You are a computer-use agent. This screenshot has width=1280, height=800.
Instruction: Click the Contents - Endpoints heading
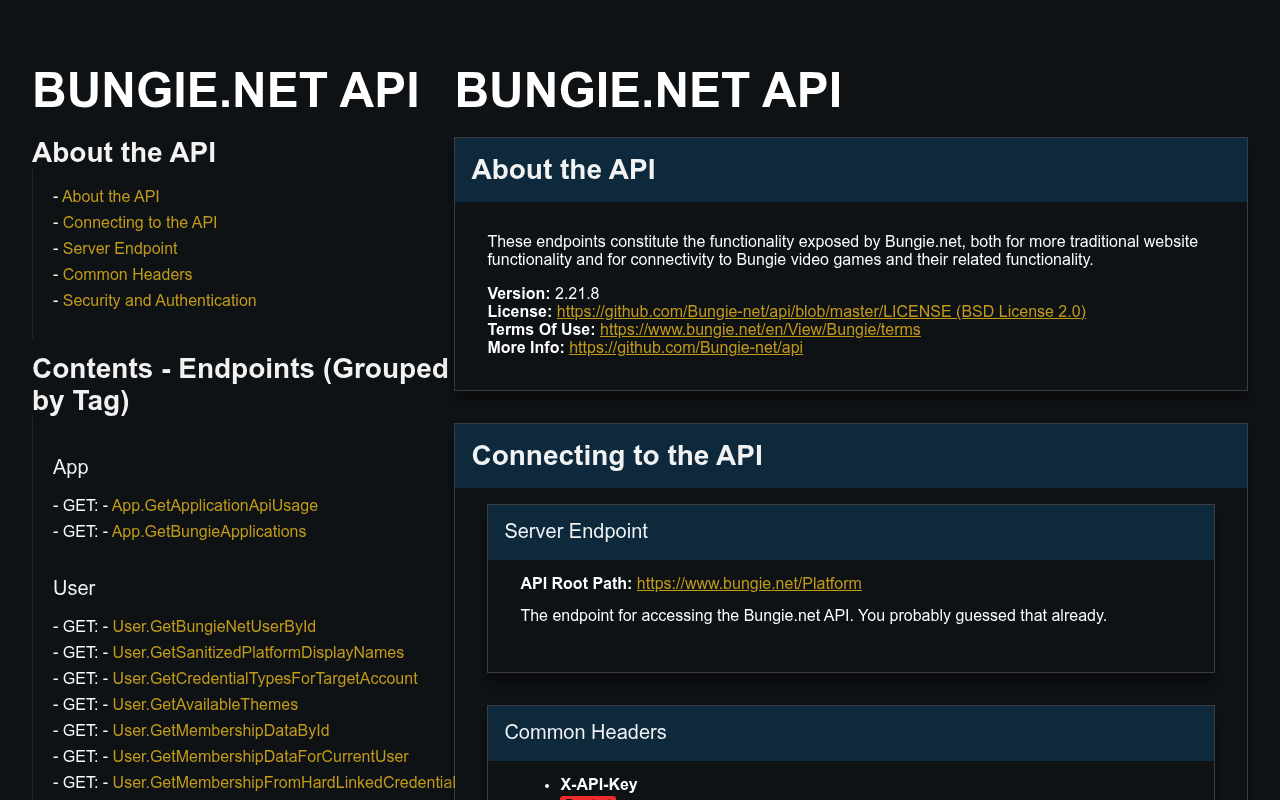pyautogui.click(x=240, y=384)
